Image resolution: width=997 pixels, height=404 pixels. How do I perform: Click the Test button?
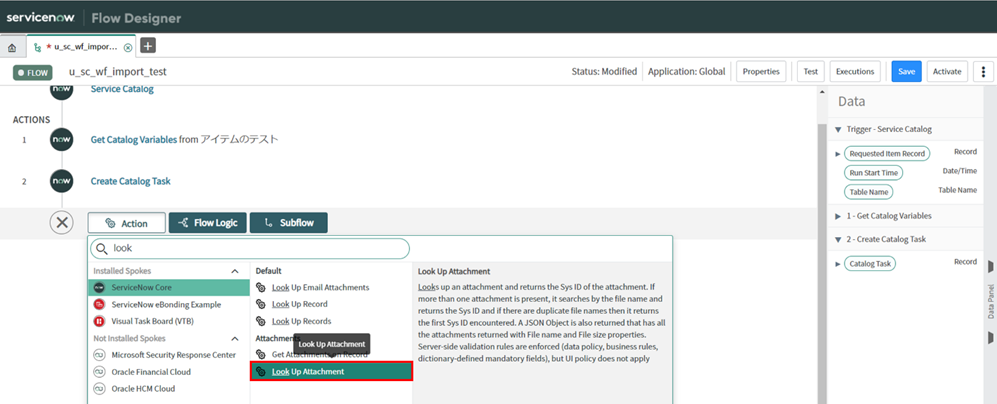click(x=811, y=72)
